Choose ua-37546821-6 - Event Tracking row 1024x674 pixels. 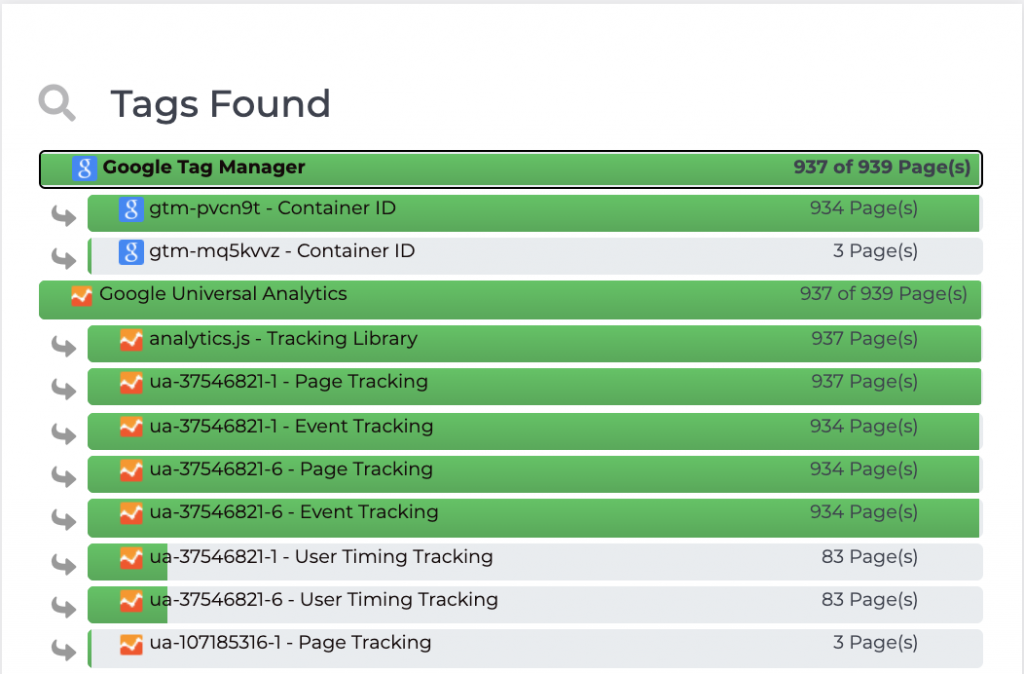pos(294,513)
